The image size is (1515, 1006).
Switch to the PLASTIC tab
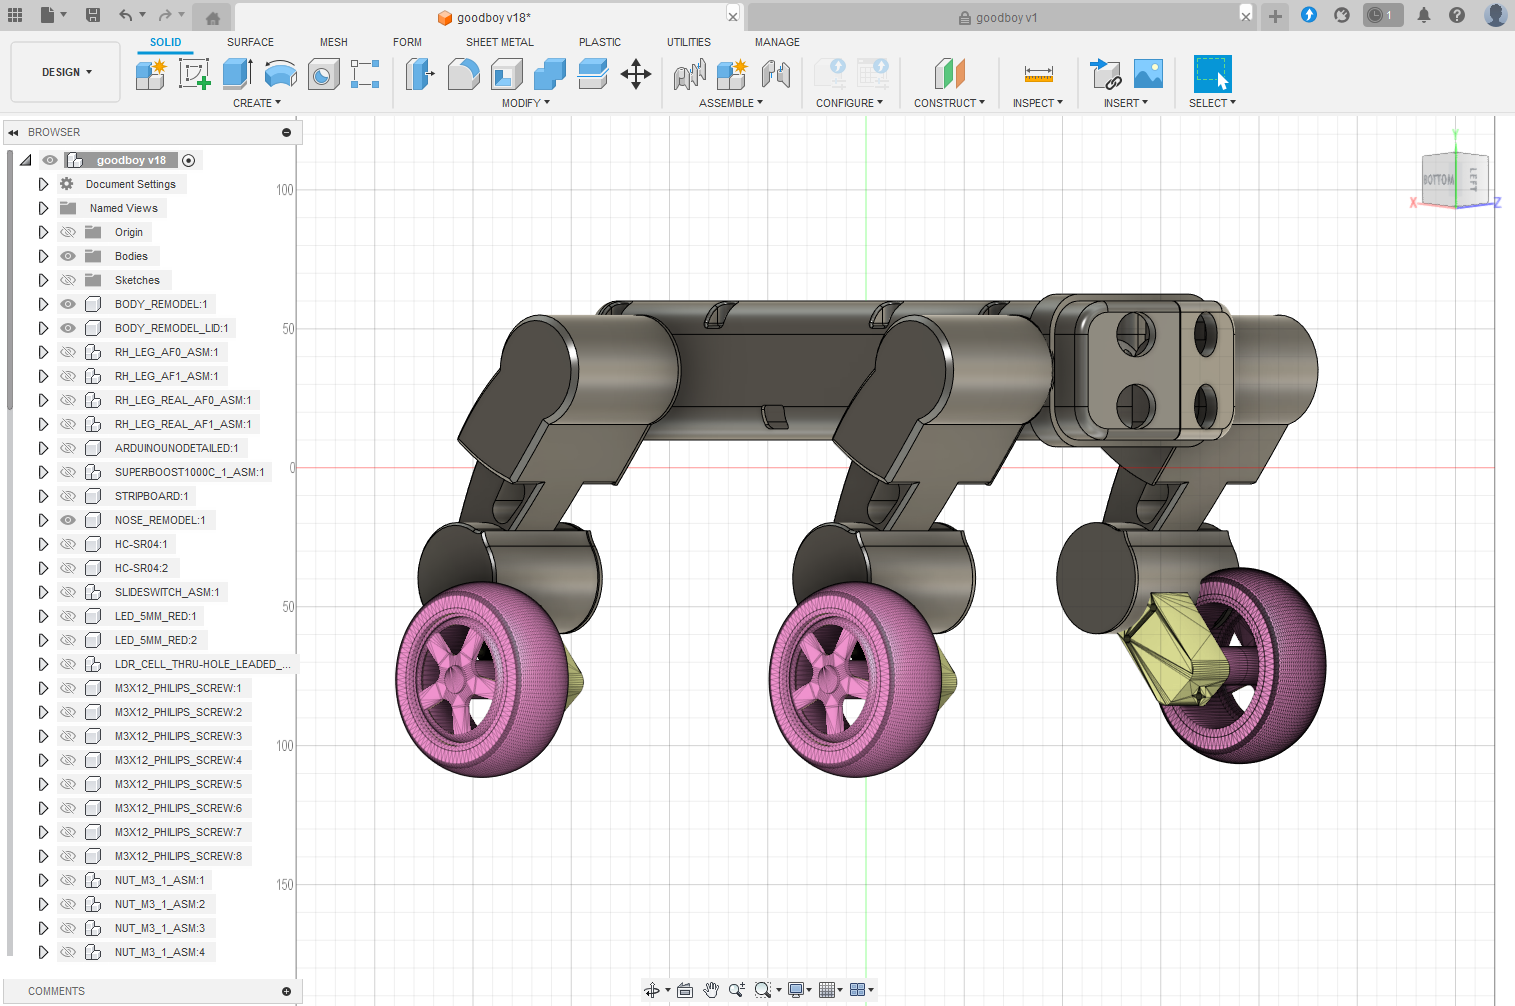click(x=600, y=42)
